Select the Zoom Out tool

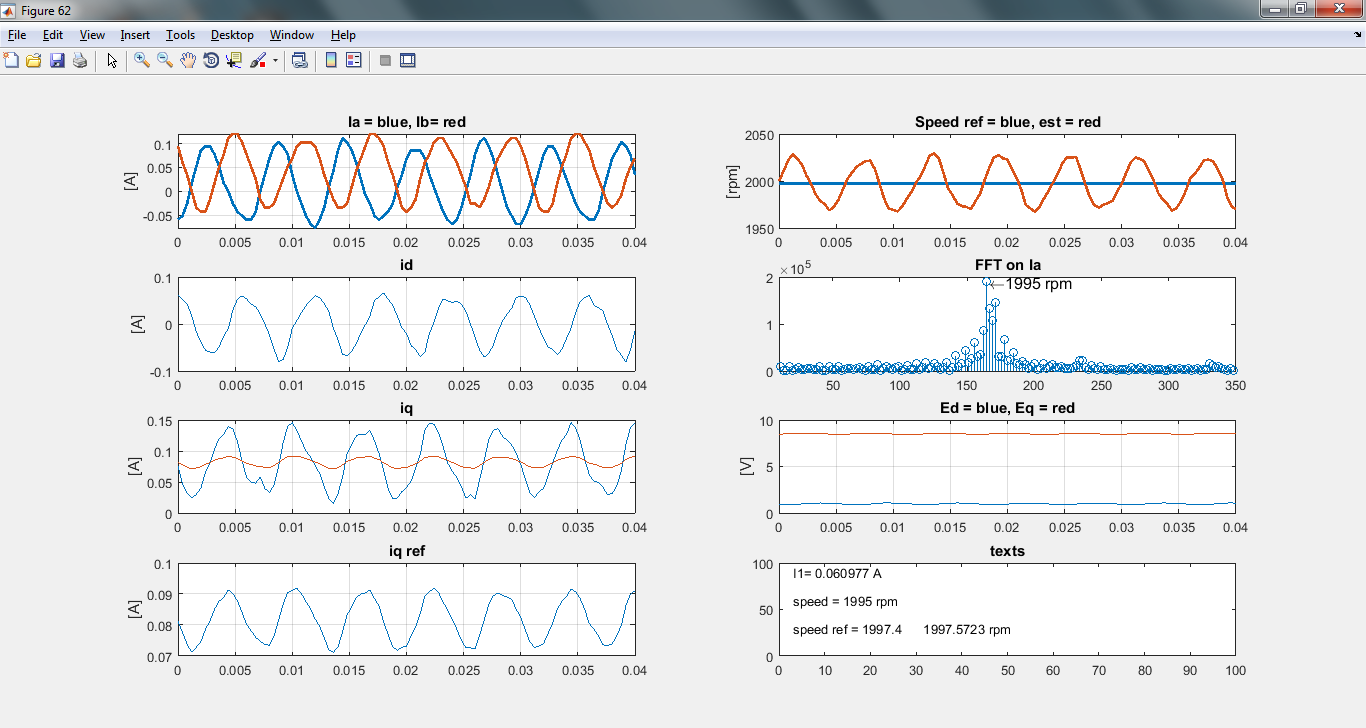pyautogui.click(x=163, y=60)
